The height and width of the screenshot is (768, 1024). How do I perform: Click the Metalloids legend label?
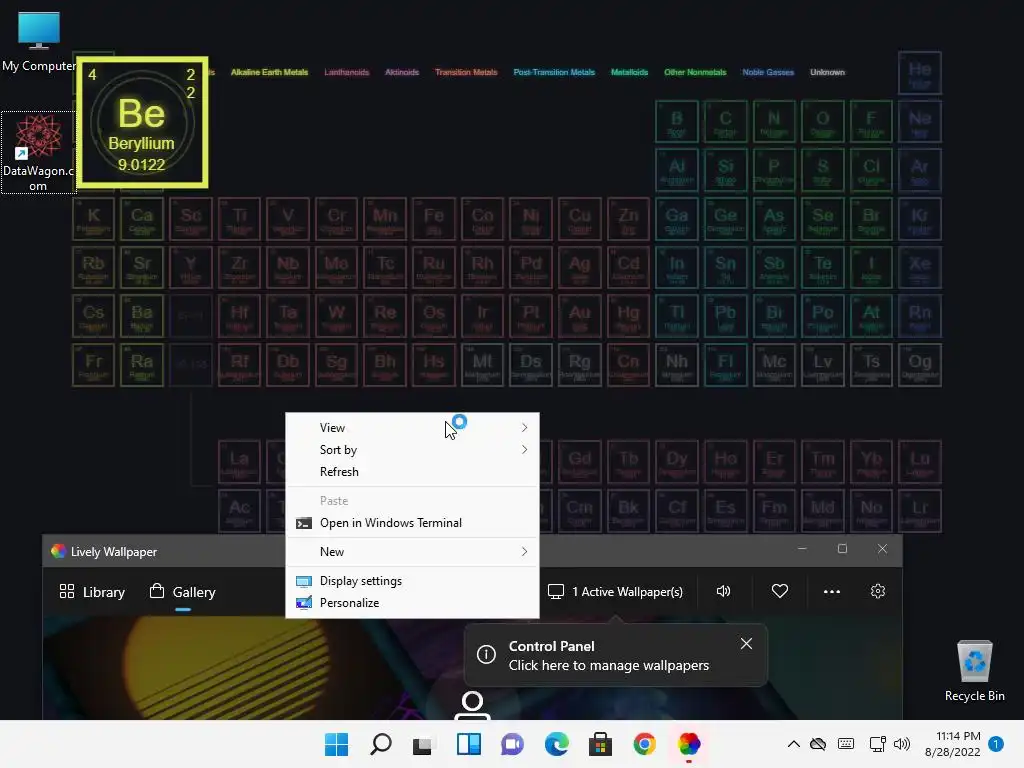630,72
